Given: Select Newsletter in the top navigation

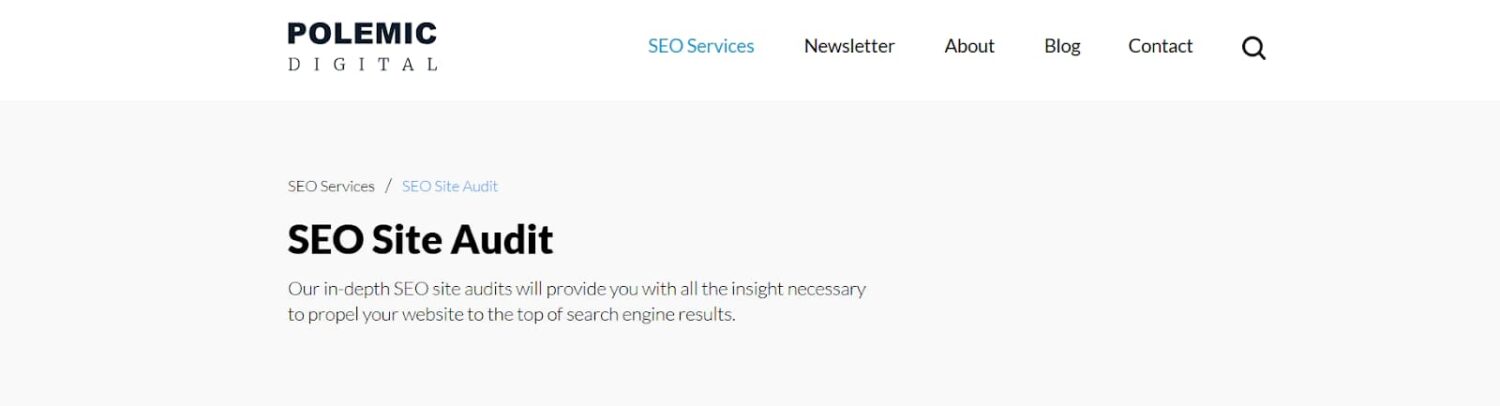Looking at the screenshot, I should (x=849, y=46).
